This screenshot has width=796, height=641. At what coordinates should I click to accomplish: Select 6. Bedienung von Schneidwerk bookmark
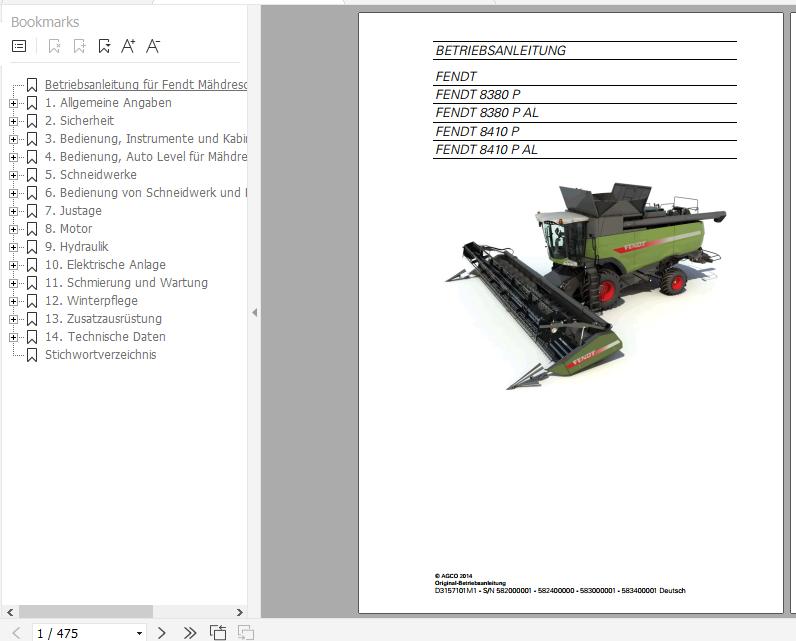pyautogui.click(x=146, y=192)
